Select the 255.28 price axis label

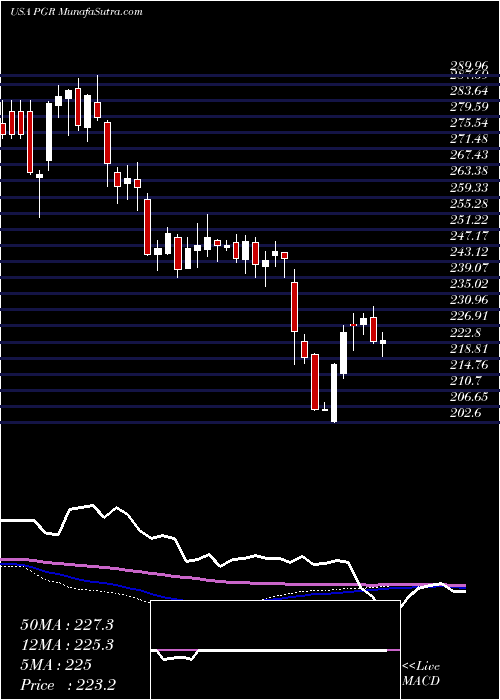(x=468, y=204)
